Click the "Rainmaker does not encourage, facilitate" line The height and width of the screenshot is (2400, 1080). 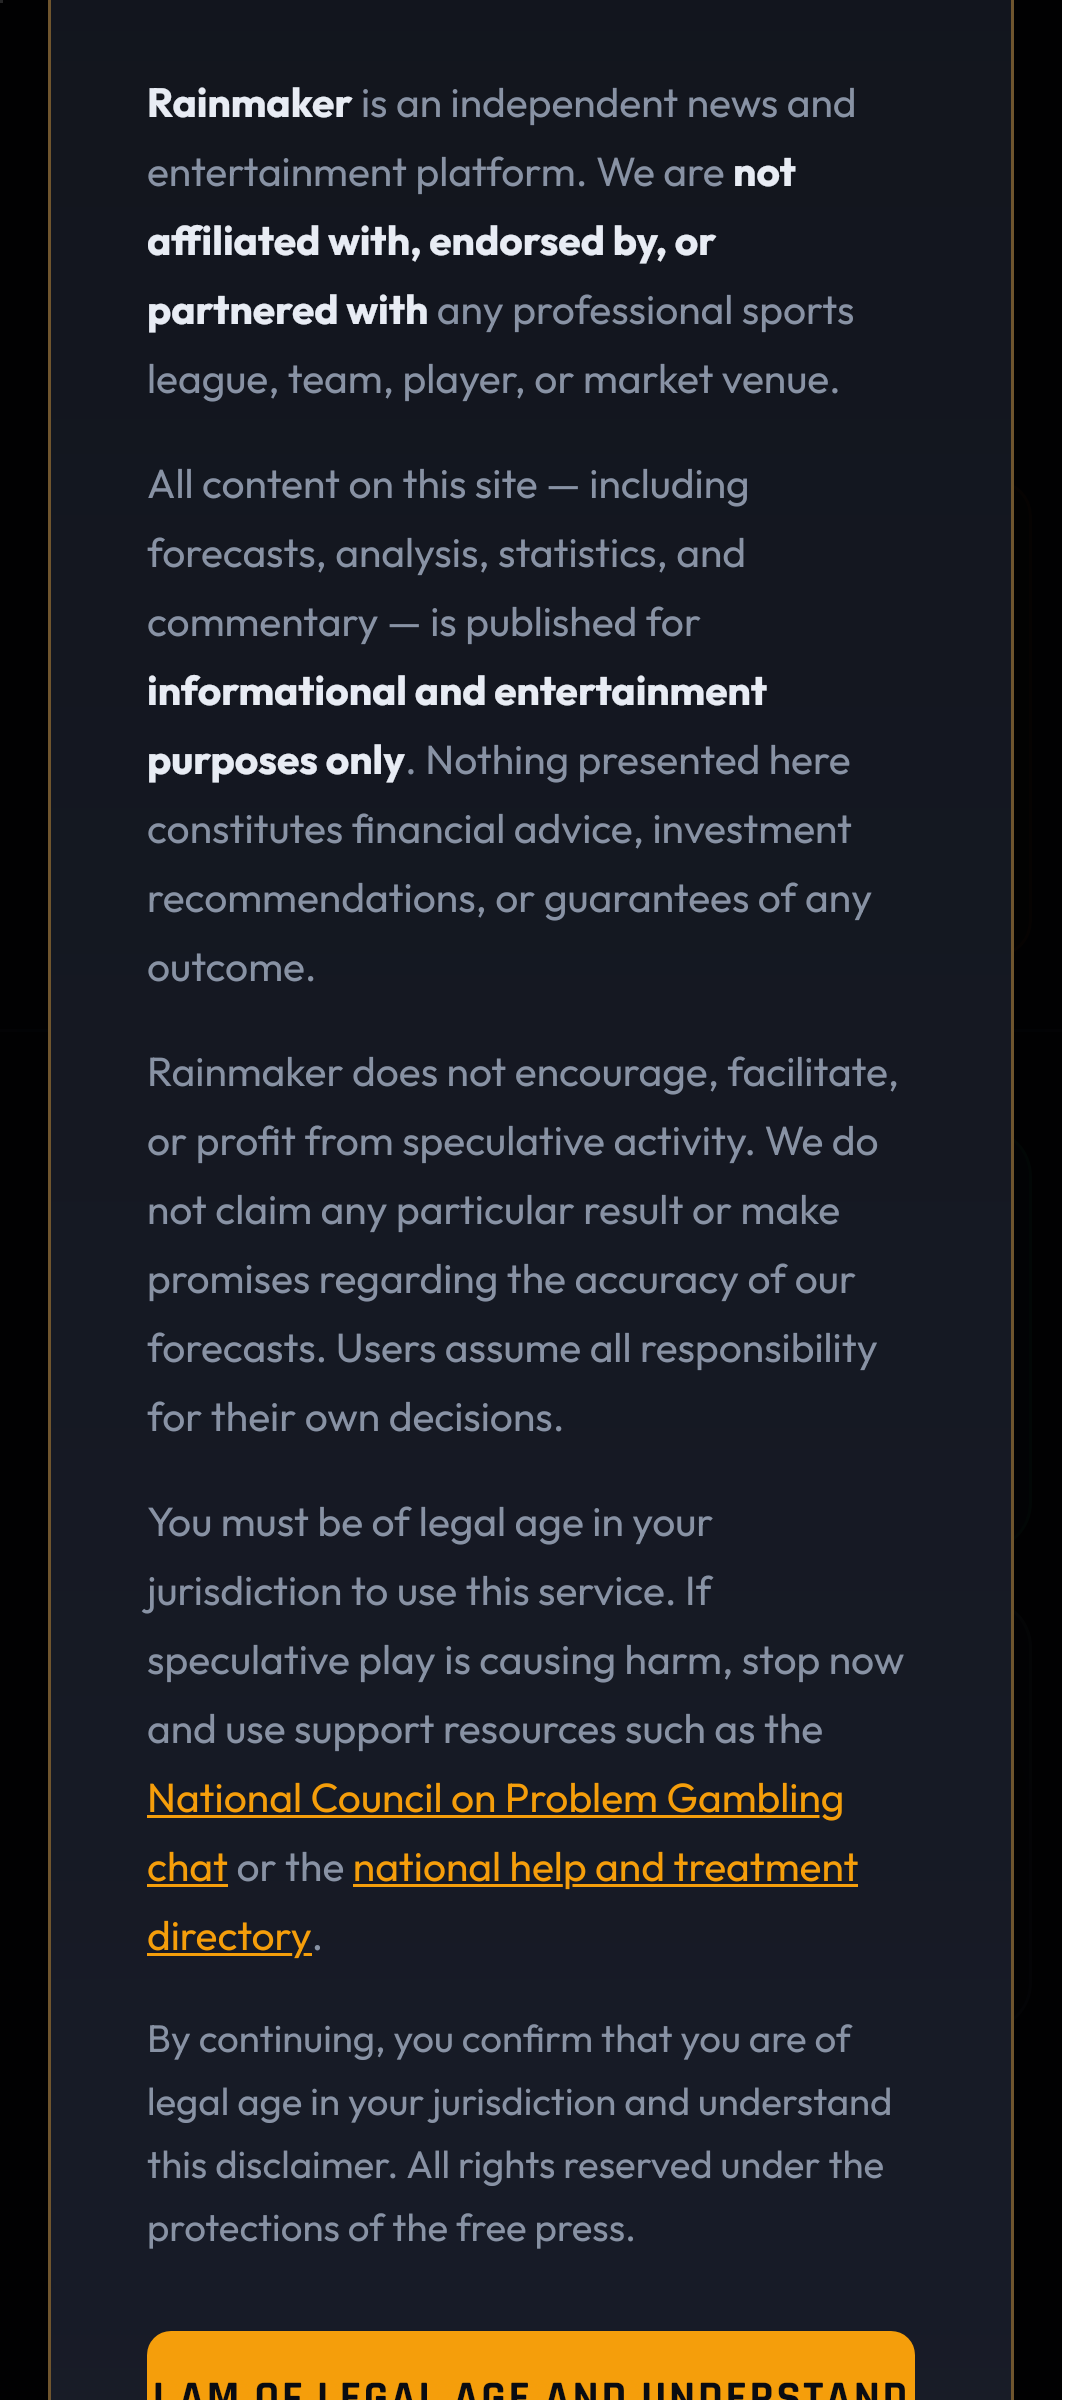522,1073
